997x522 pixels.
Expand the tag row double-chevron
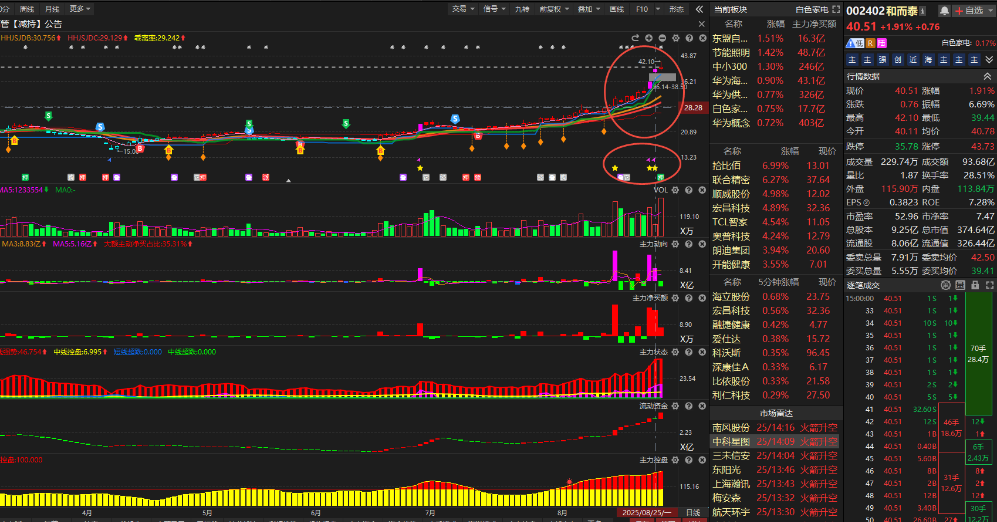989,60
